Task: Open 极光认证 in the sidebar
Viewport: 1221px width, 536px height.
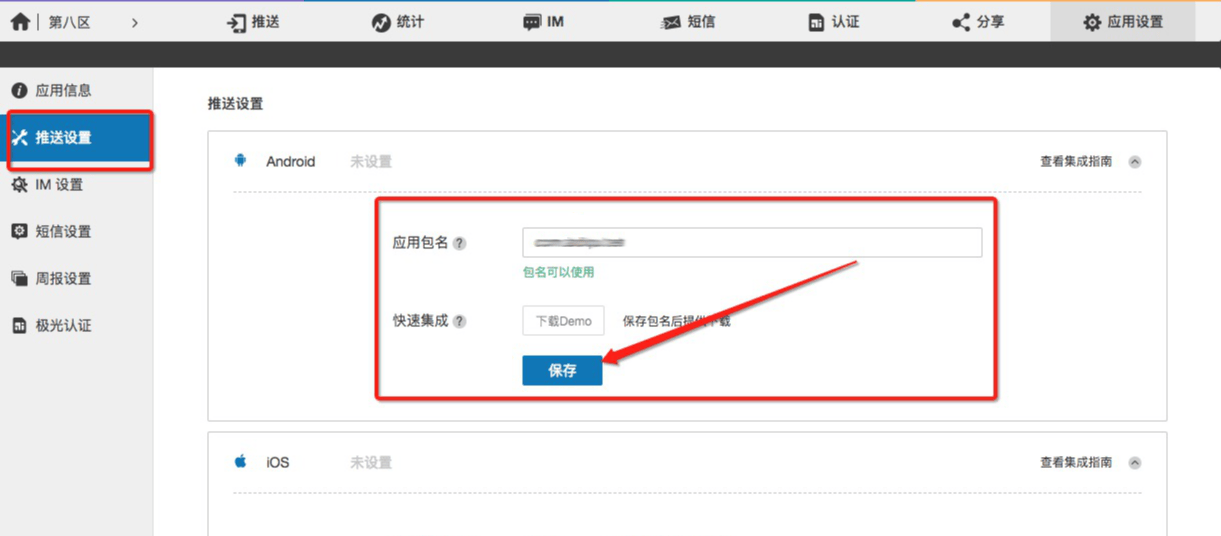Action: [63, 325]
